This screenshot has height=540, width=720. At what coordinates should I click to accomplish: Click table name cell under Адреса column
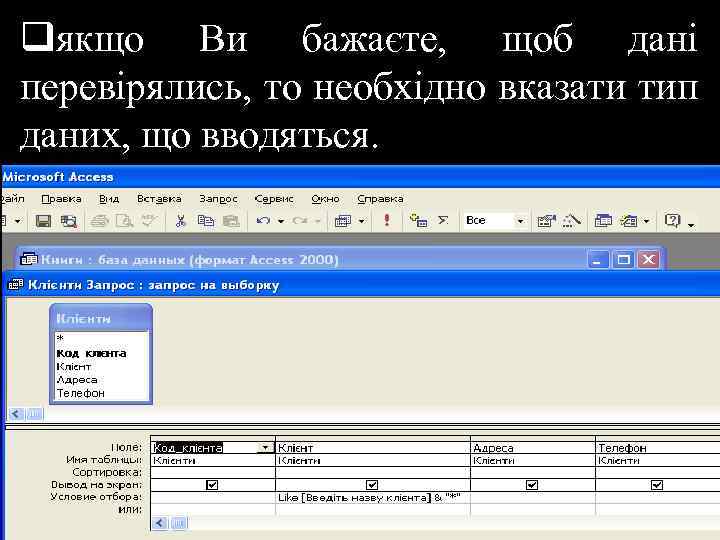pyautogui.click(x=533, y=461)
